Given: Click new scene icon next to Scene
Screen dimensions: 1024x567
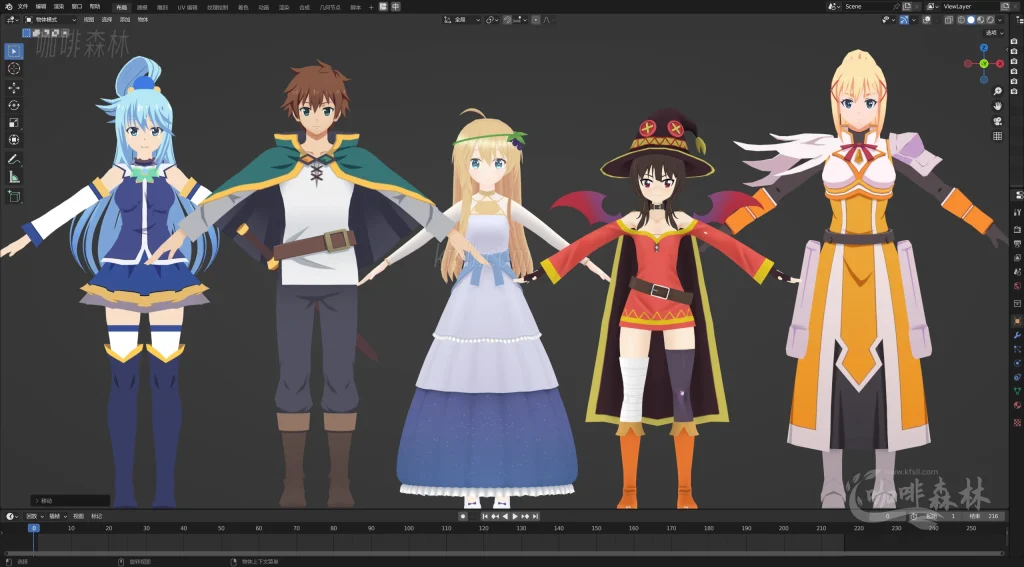Looking at the screenshot, I should click(x=906, y=7).
